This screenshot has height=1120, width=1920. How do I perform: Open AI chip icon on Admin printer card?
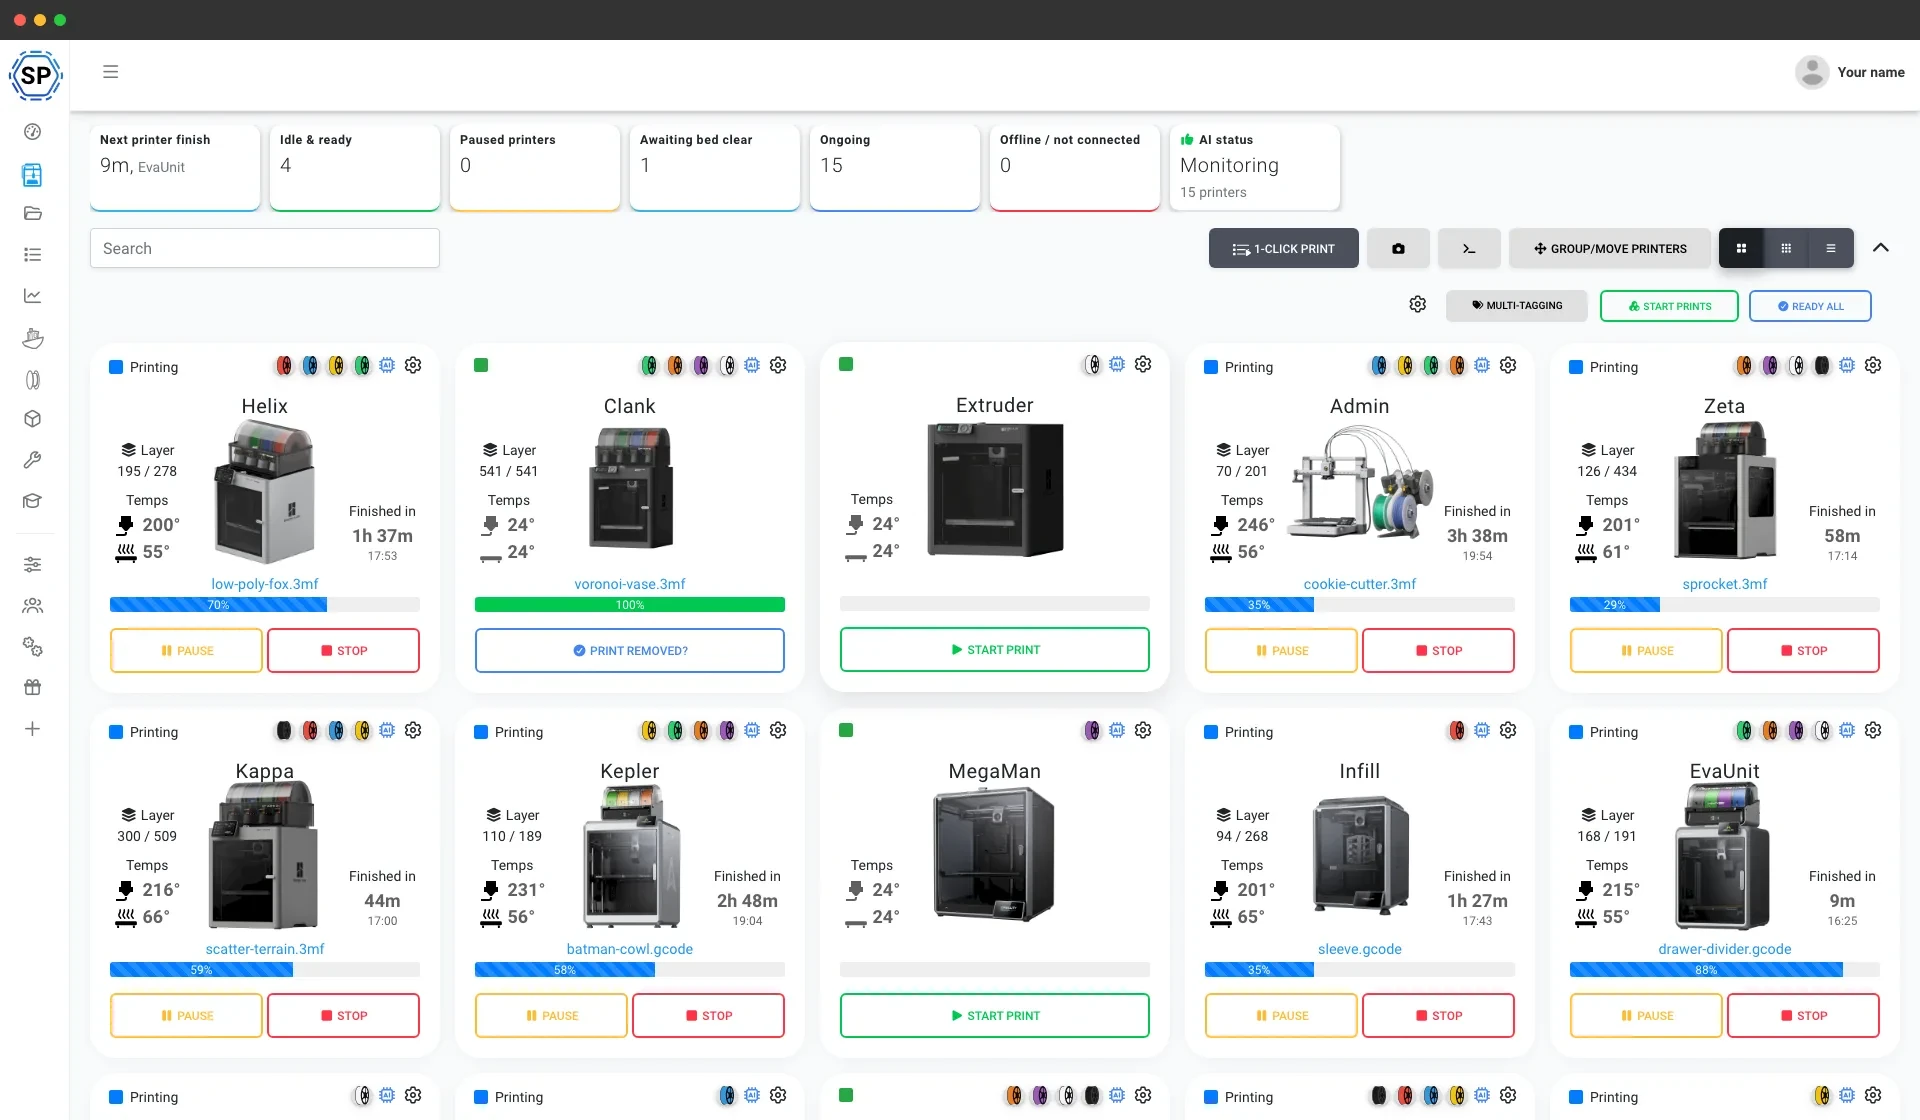click(x=1482, y=365)
